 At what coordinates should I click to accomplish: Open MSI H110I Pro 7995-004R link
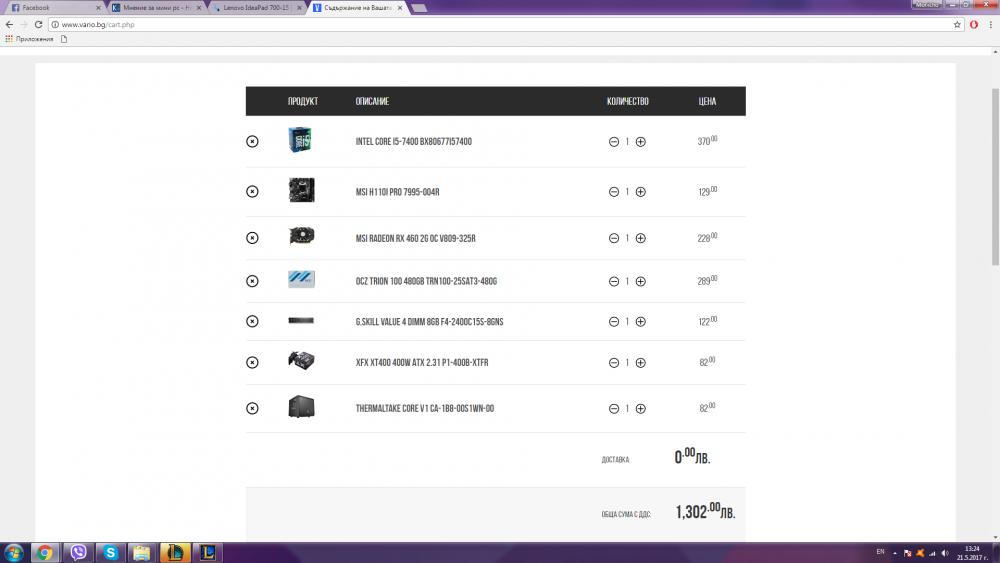pyautogui.click(x=397, y=192)
